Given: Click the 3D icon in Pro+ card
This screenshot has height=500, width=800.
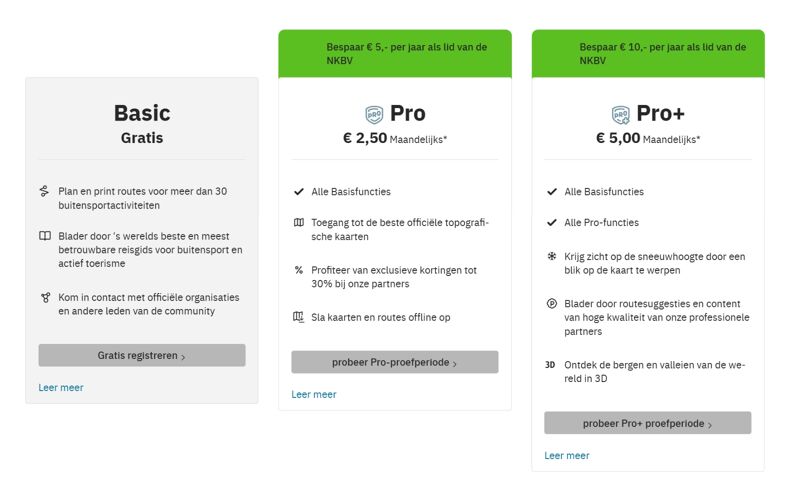Looking at the screenshot, I should point(551,365).
